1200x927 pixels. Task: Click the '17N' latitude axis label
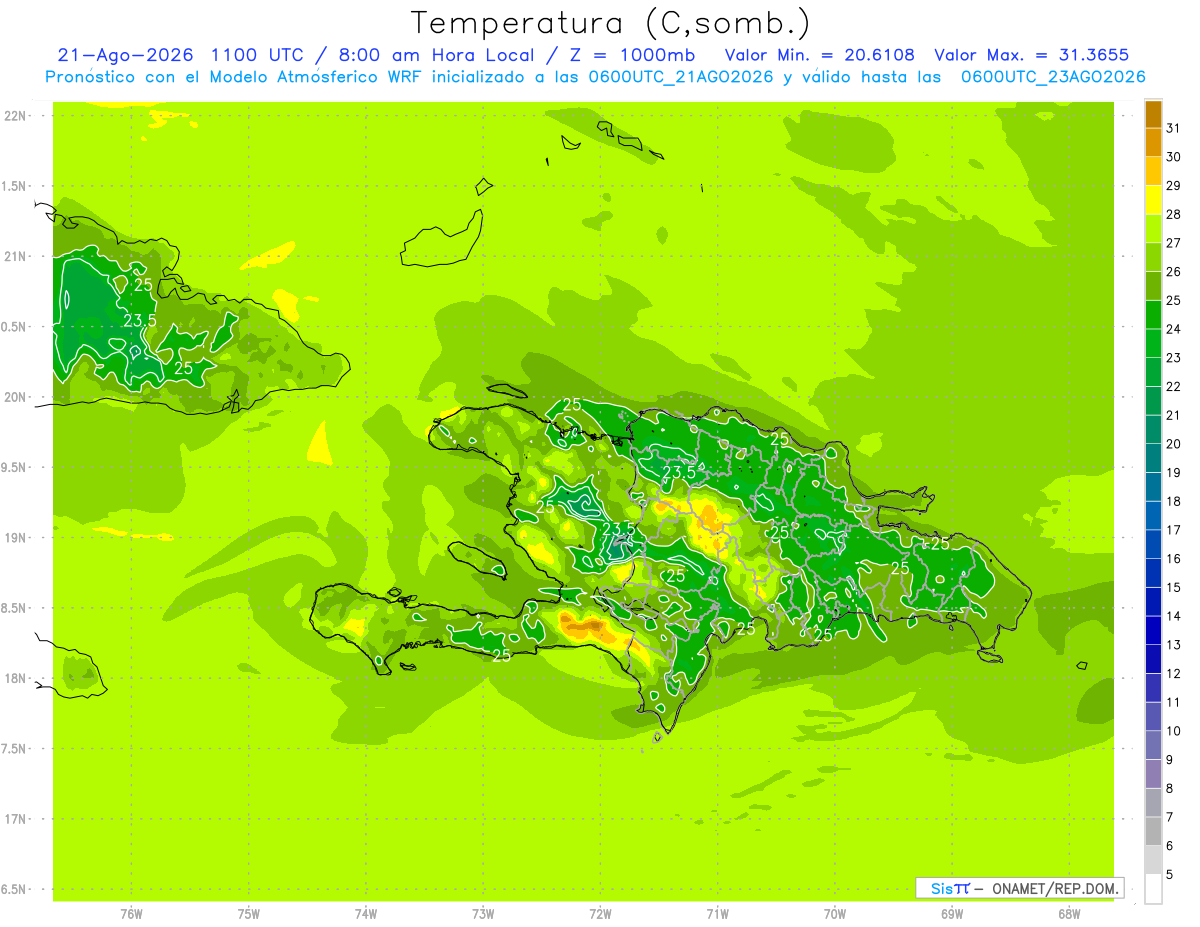coord(17,820)
